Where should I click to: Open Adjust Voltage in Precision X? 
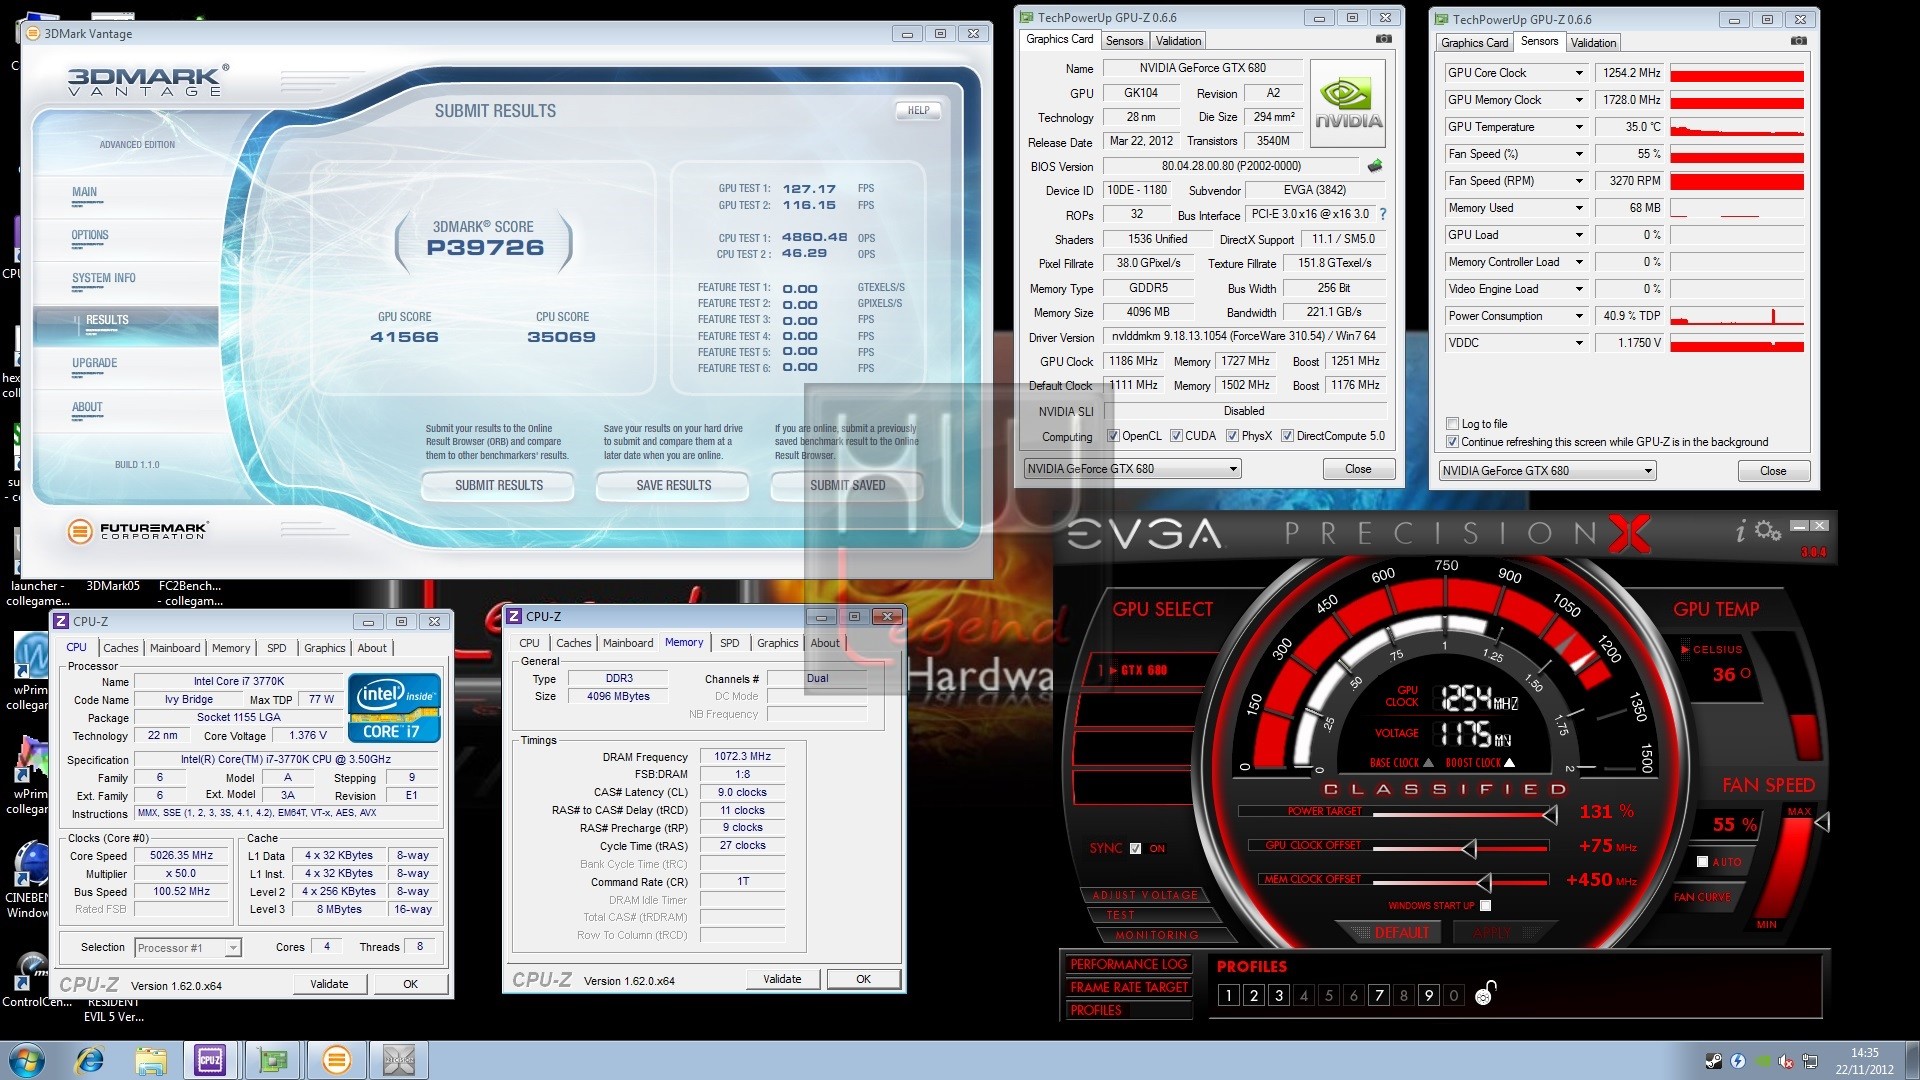coord(1144,895)
